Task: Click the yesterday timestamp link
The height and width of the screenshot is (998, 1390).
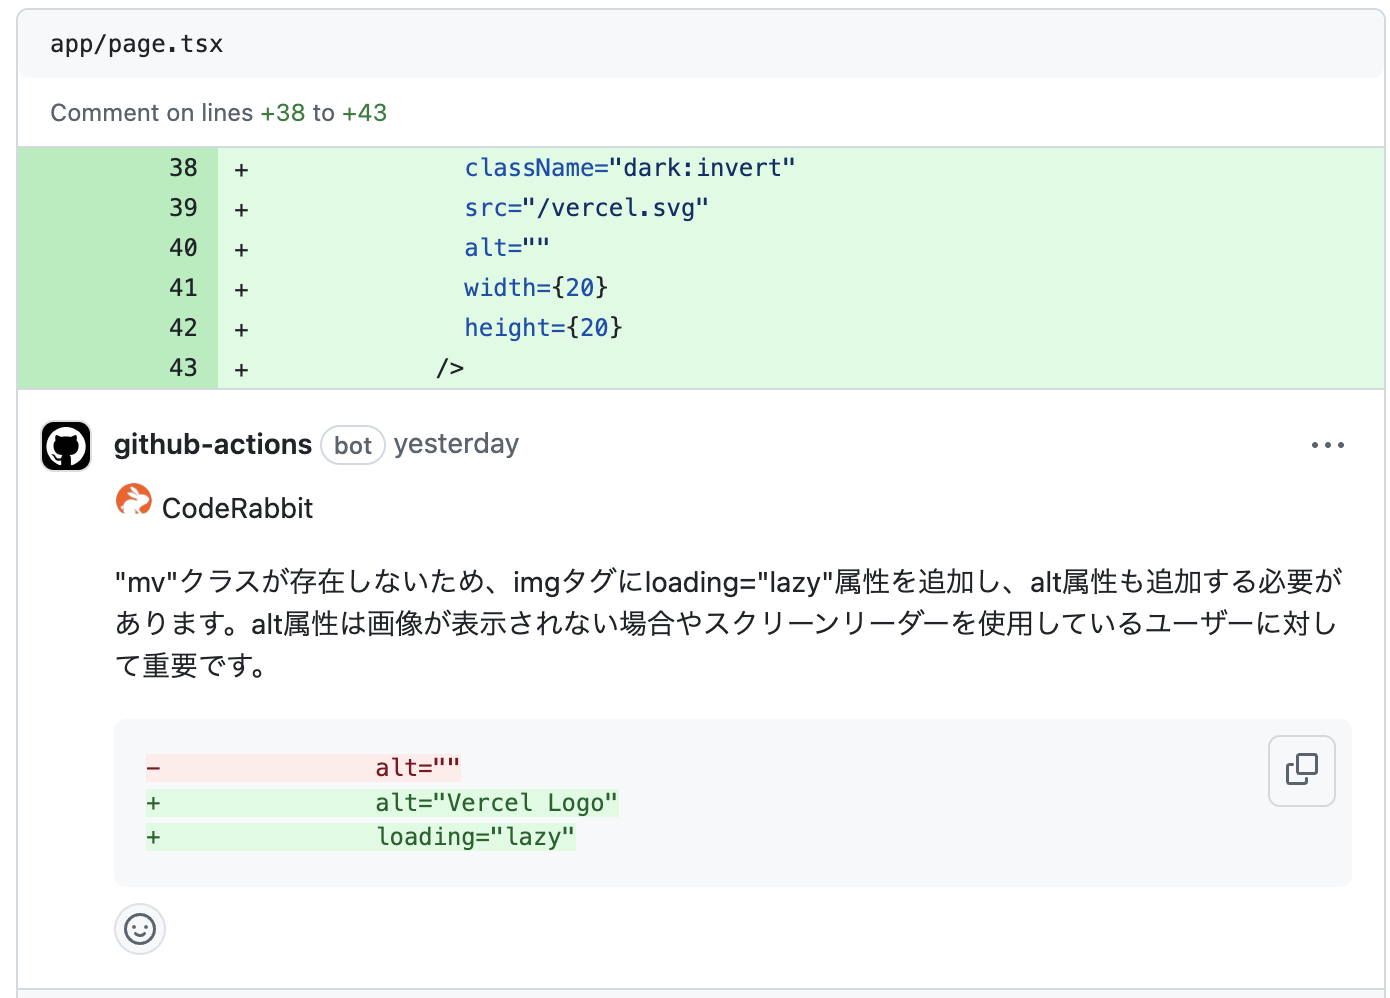Action: coord(456,444)
